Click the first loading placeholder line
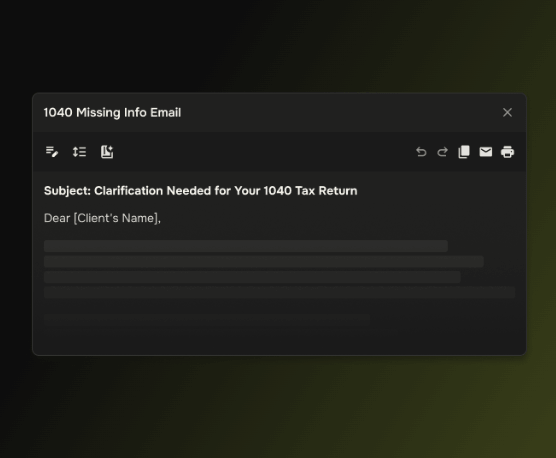This screenshot has height=458, width=556. [246, 246]
